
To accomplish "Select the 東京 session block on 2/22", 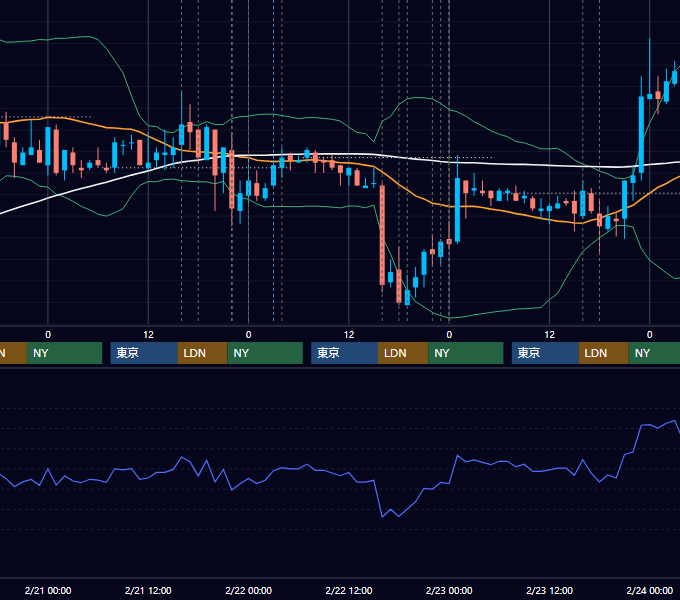I will point(344,353).
